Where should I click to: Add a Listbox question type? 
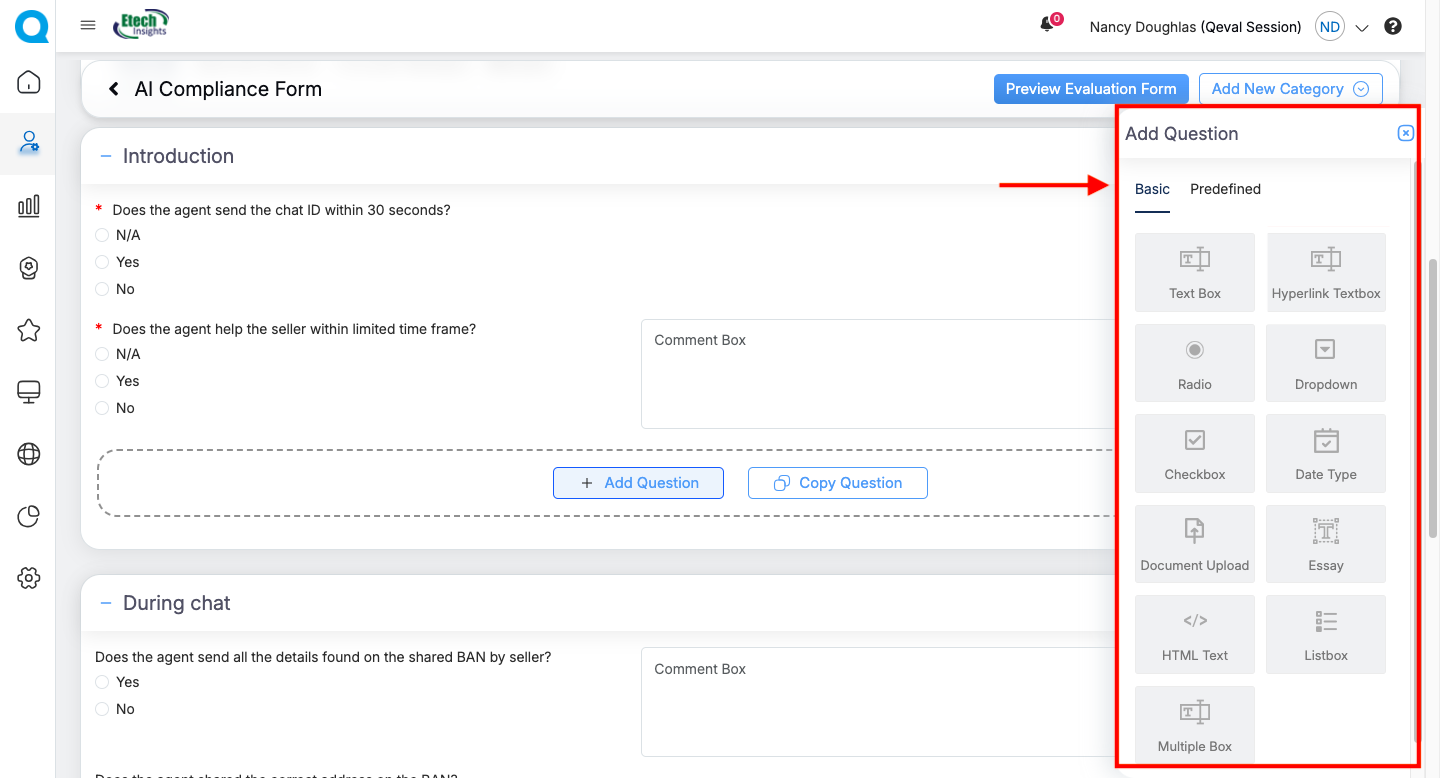(1325, 634)
